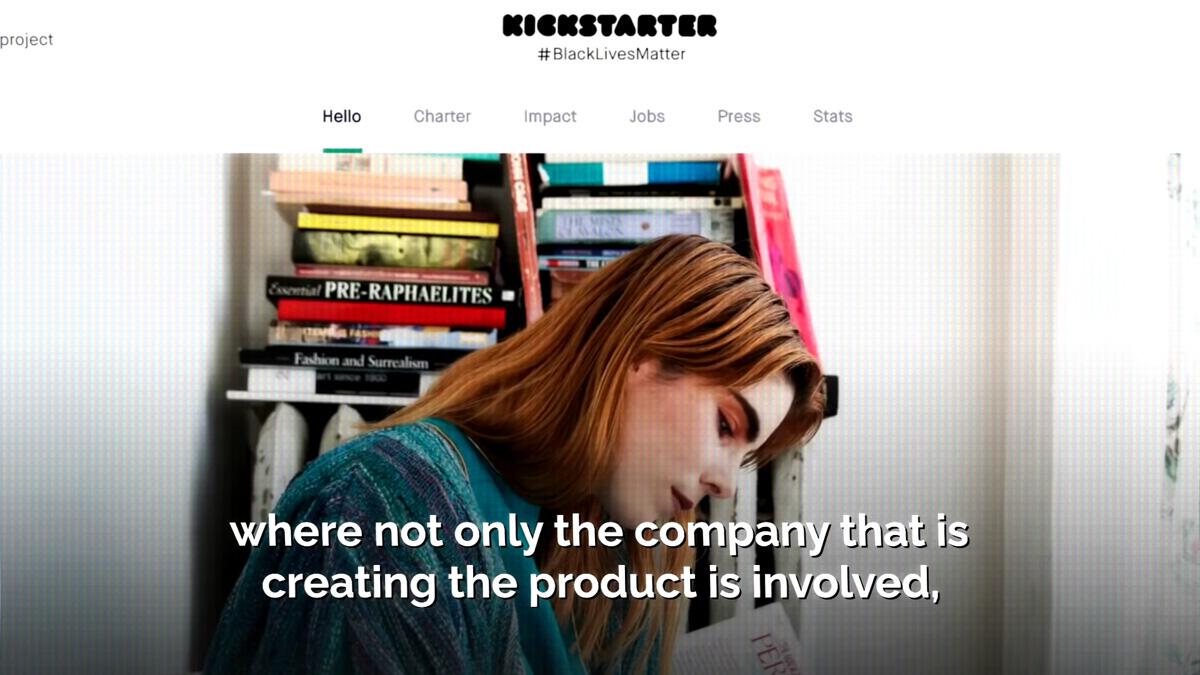Click the caption line 'where not only the company'
1200x675 pixels.
click(x=600, y=532)
